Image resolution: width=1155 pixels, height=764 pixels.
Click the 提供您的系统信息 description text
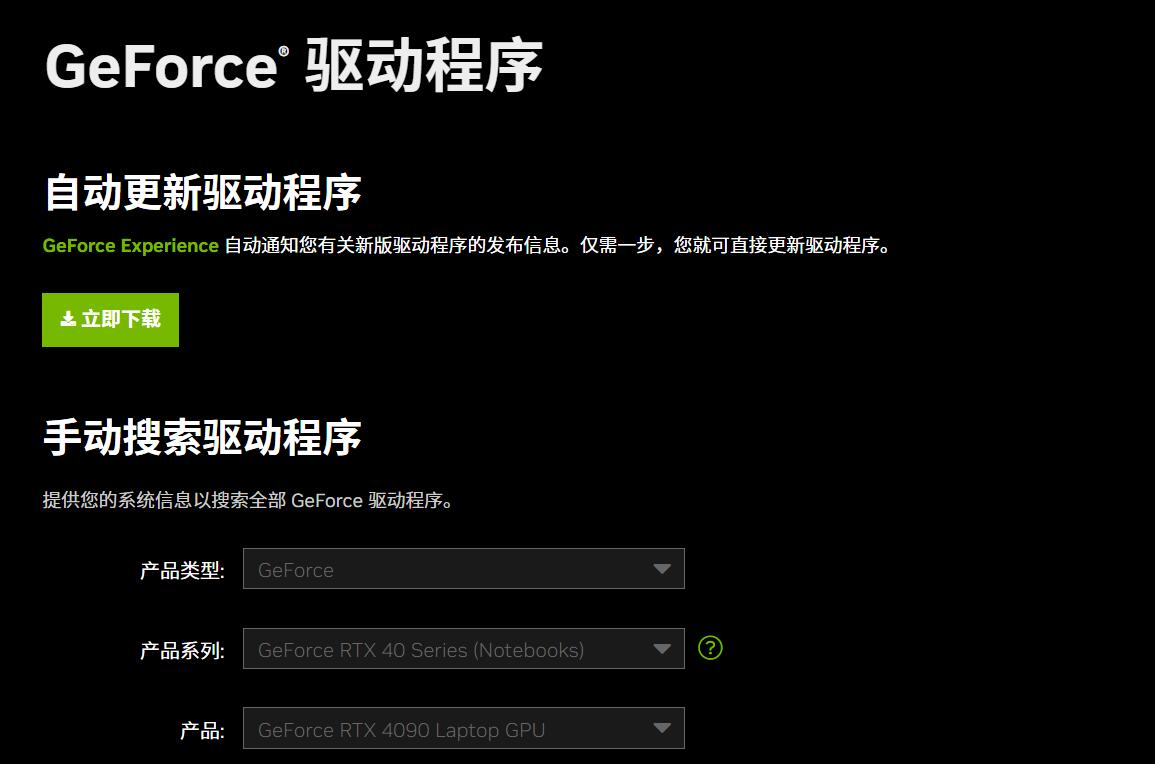248,500
